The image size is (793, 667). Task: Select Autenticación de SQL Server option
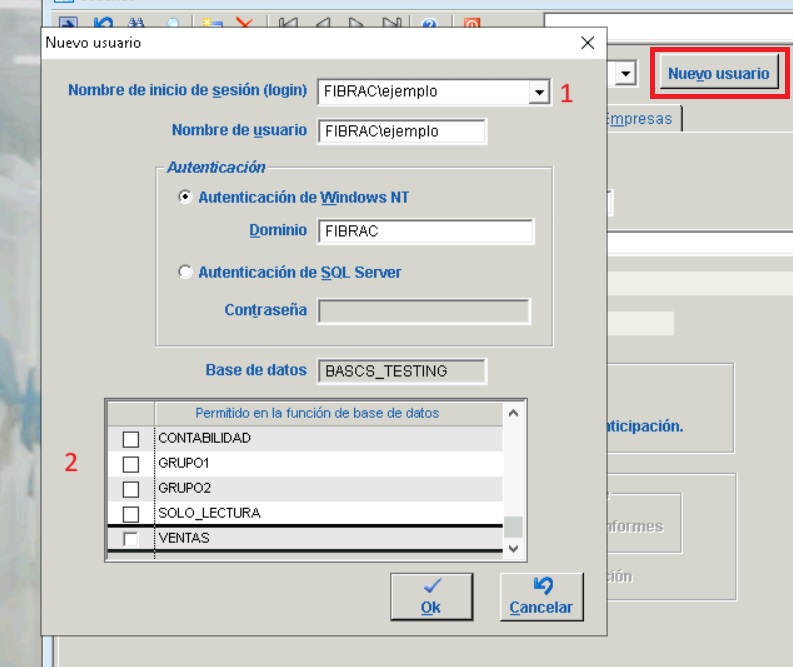click(185, 272)
